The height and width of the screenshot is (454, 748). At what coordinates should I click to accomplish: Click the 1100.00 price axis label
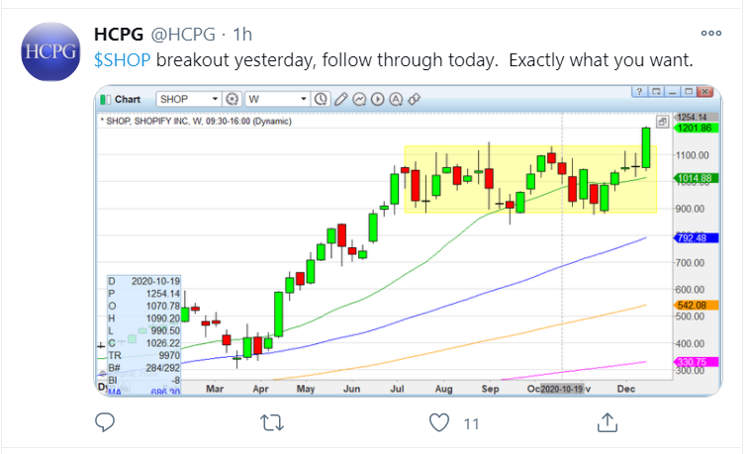point(693,155)
